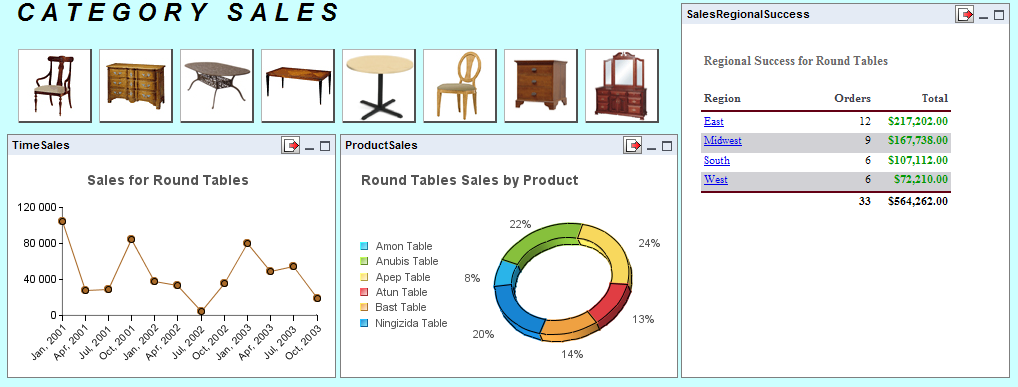Choose the wooden dresser chest category

pos(136,85)
